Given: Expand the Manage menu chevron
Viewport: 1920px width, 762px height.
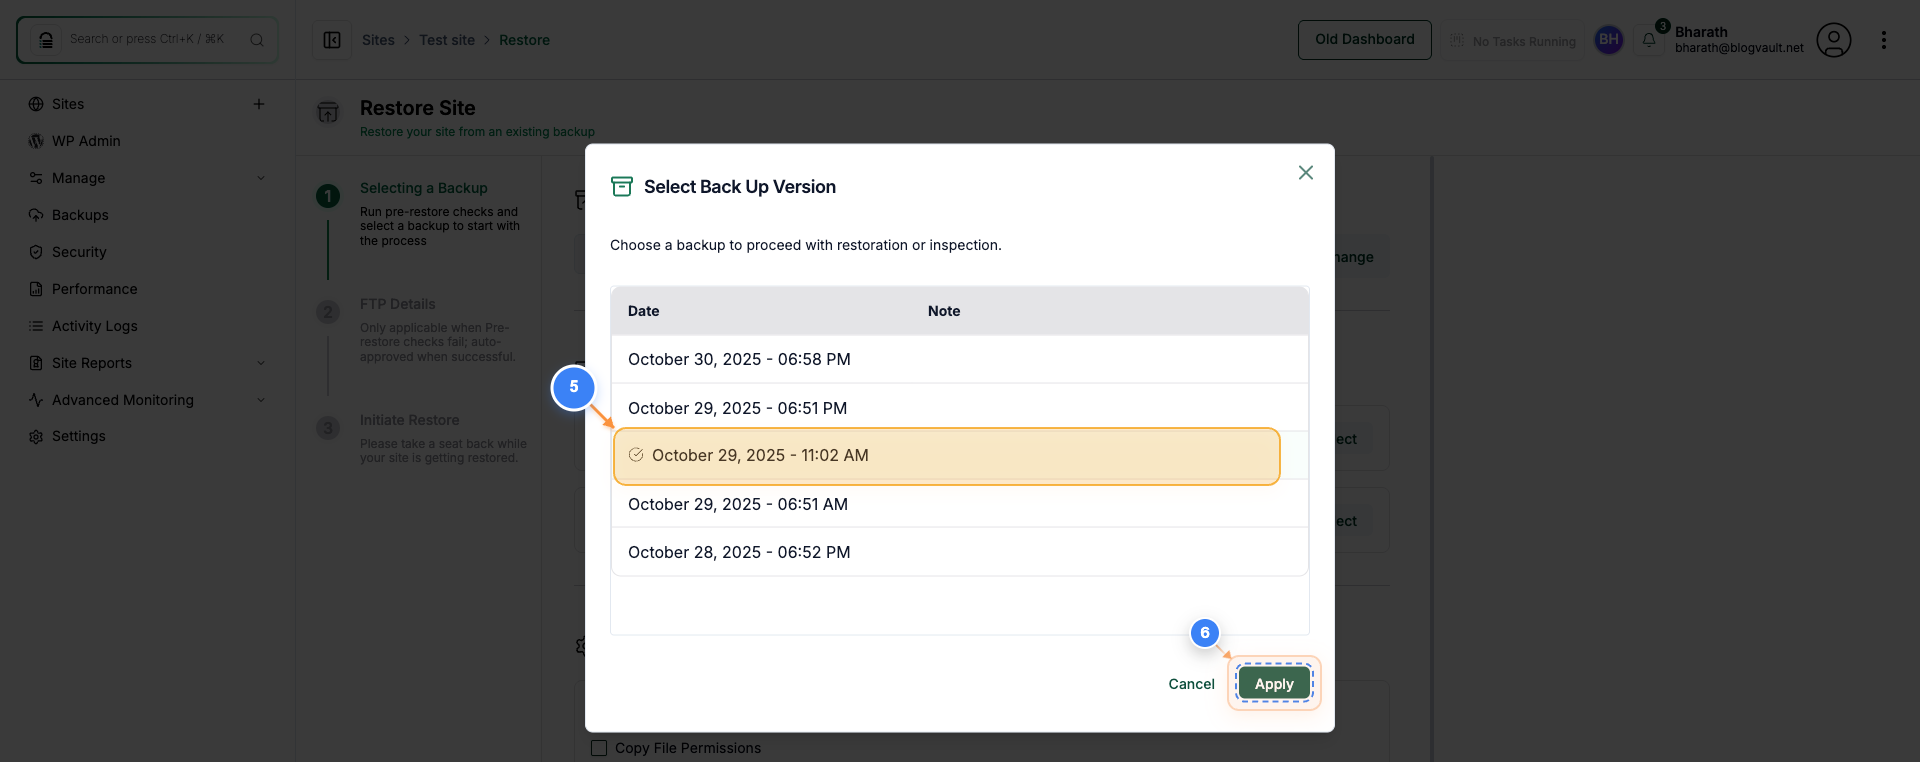Looking at the screenshot, I should pos(261,178).
